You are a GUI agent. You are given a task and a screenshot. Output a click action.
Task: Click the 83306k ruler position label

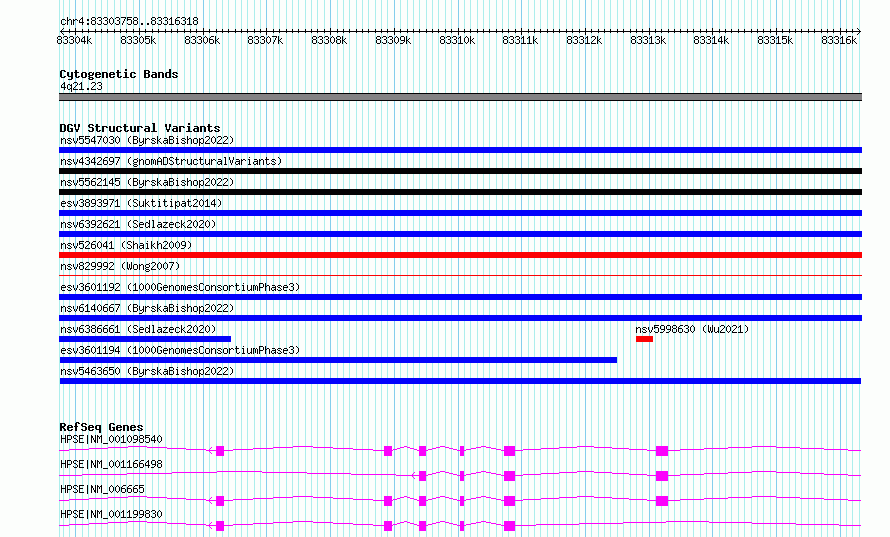point(202,40)
